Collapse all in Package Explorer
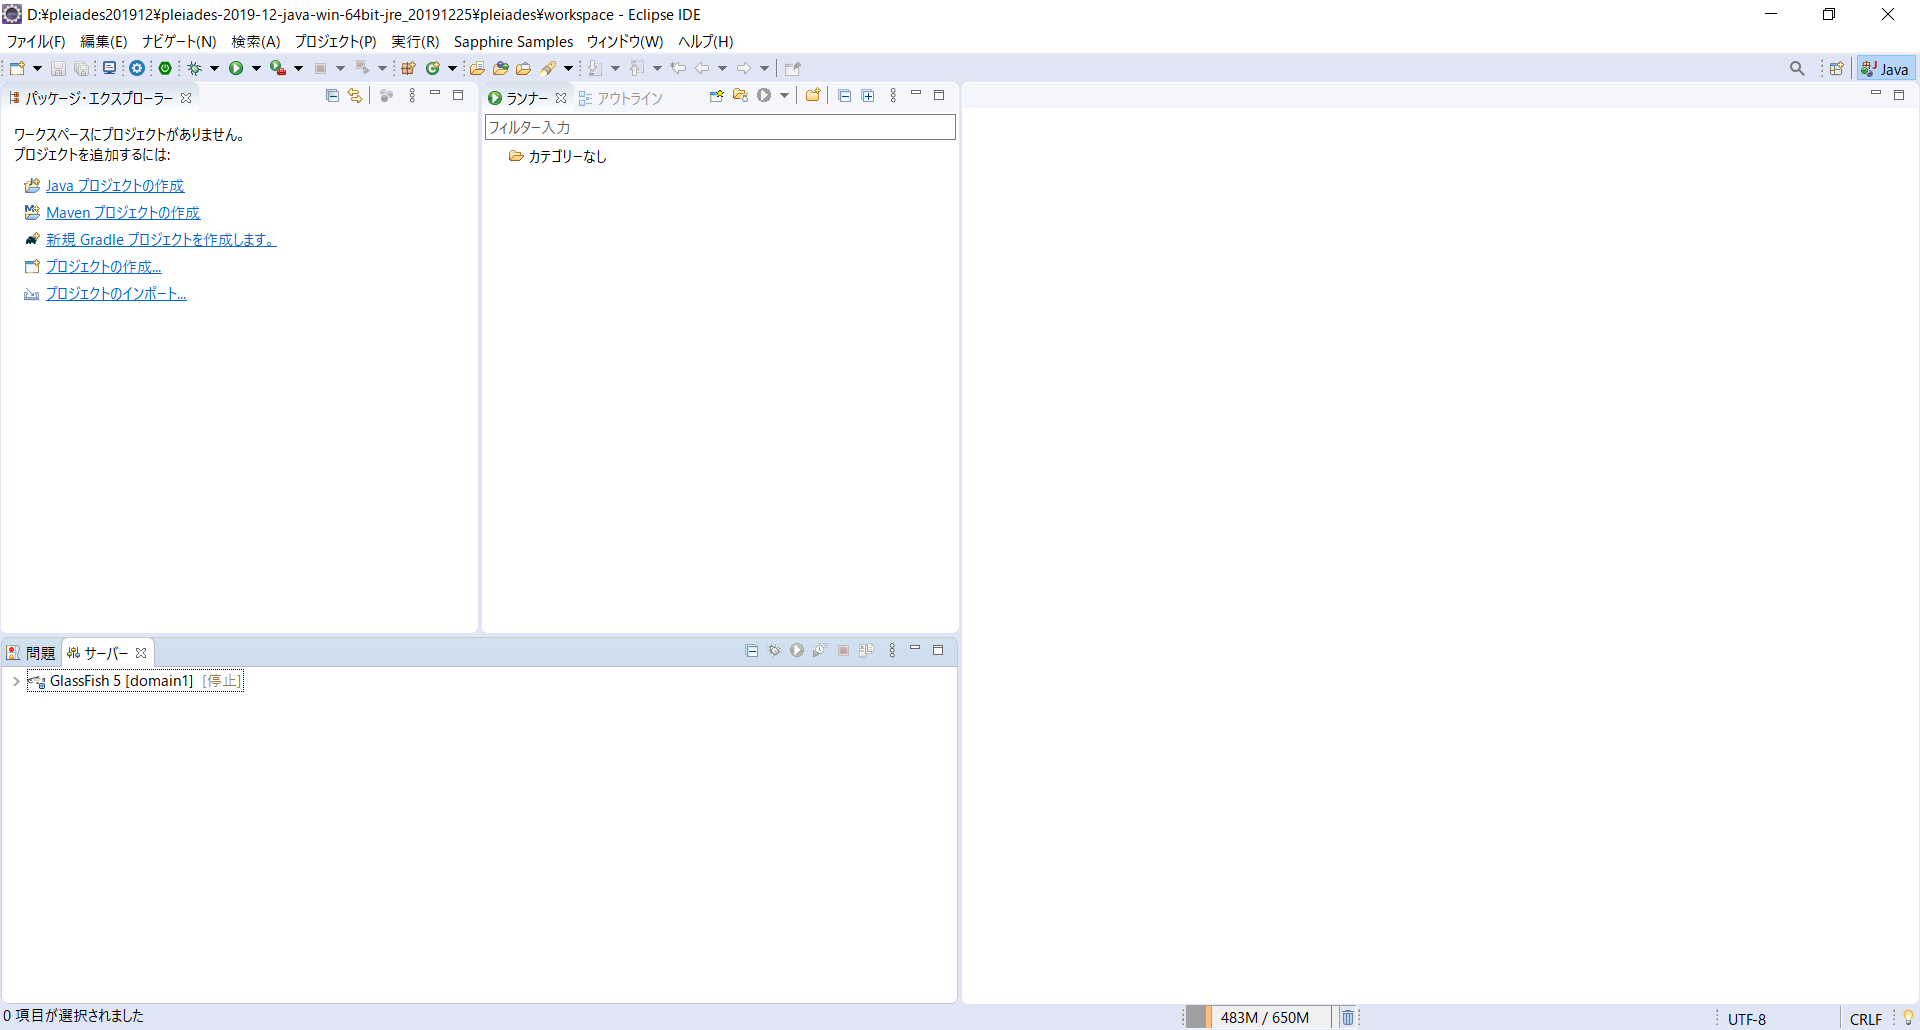Screen dimensions: 1920x1030 coord(332,96)
